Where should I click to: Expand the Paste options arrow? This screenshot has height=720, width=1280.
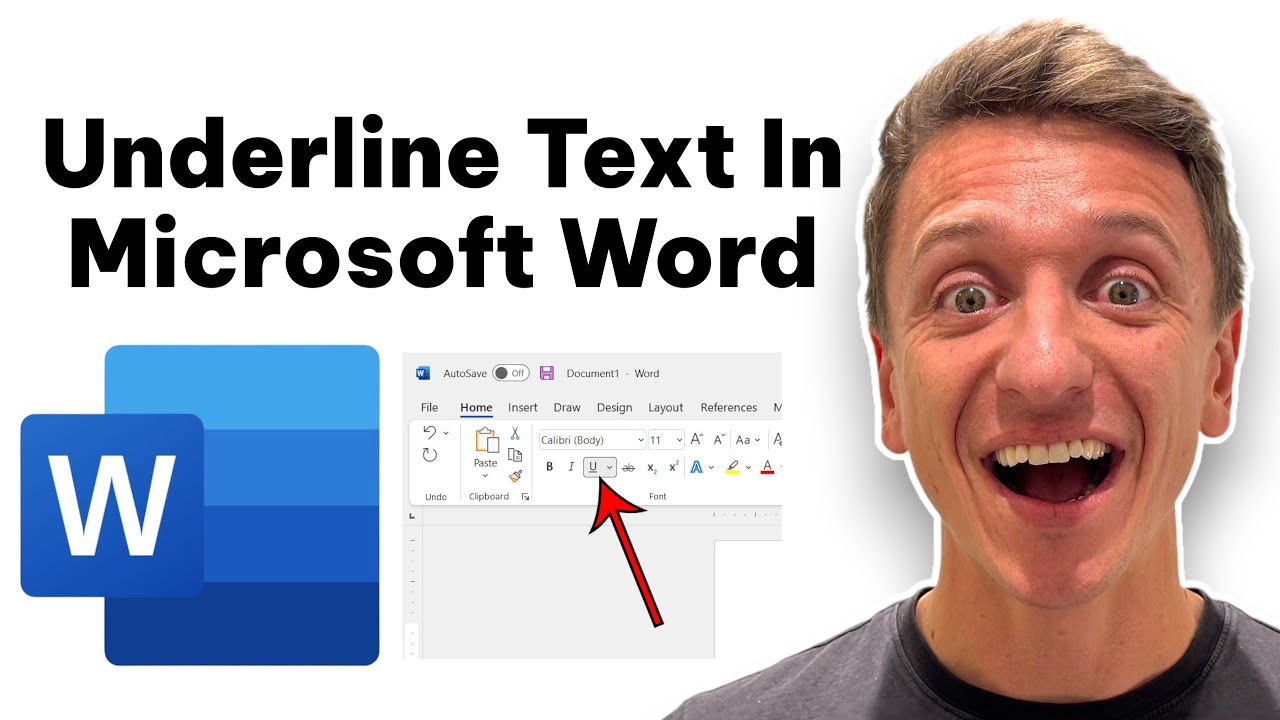coord(486,476)
